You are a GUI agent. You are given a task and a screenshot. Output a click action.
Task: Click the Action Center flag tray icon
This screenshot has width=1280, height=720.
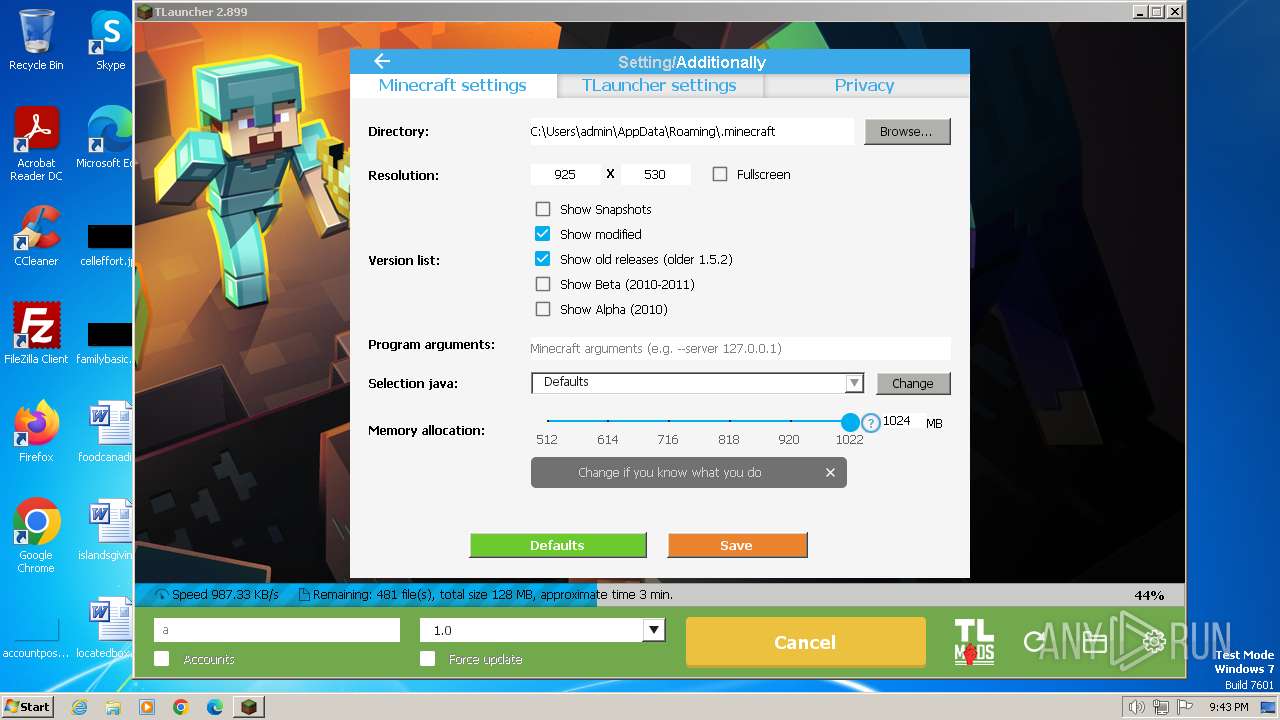[x=1186, y=707]
